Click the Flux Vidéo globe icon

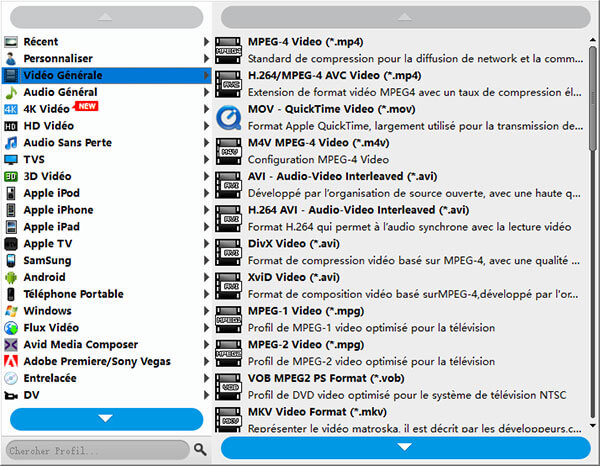tap(11, 328)
